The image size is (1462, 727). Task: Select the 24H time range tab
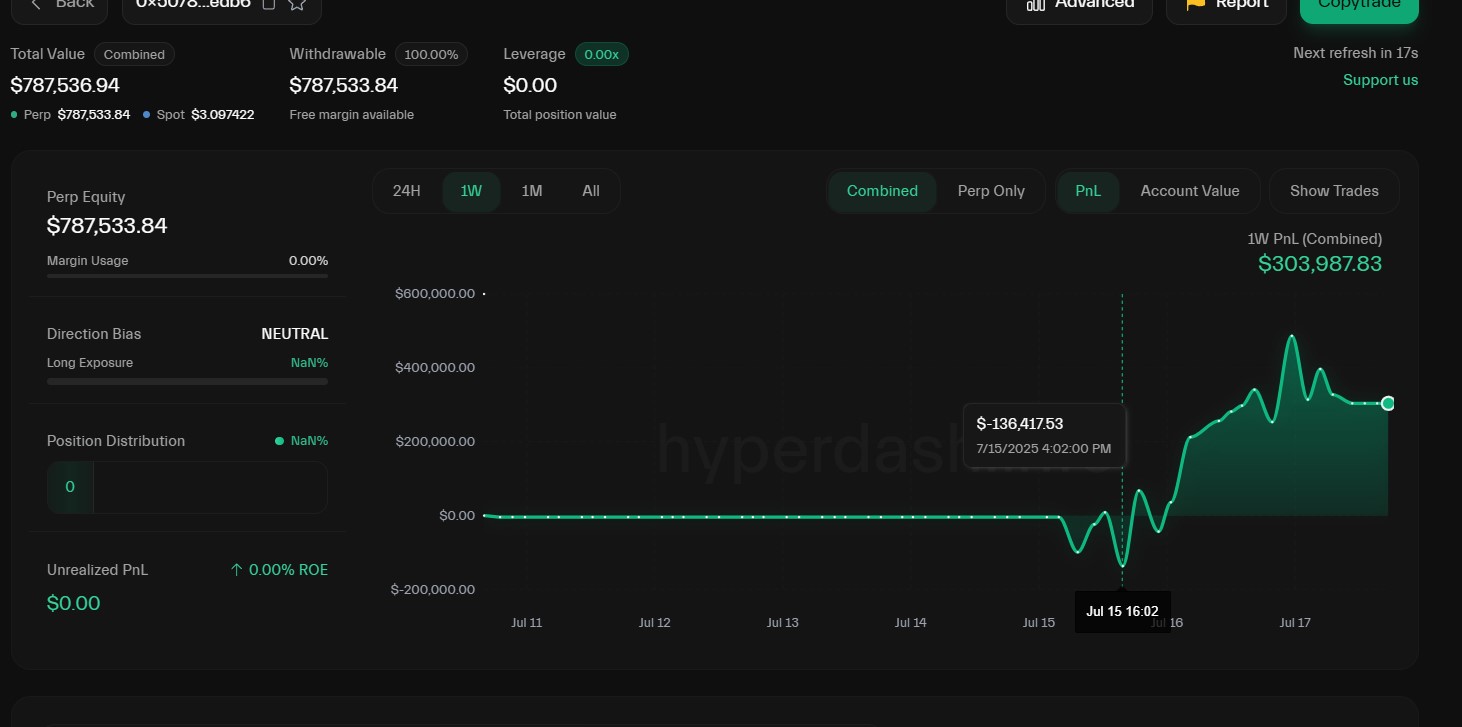click(x=407, y=191)
